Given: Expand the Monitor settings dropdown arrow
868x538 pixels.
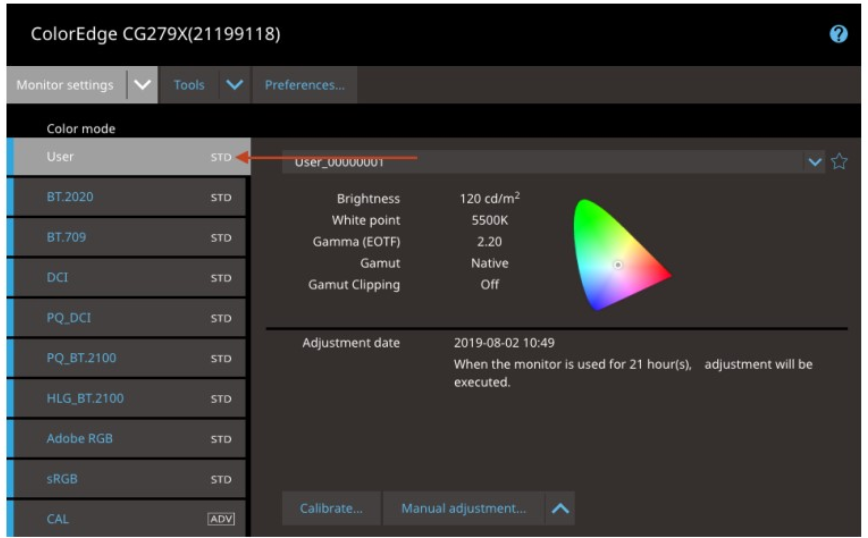Looking at the screenshot, I should 142,85.
